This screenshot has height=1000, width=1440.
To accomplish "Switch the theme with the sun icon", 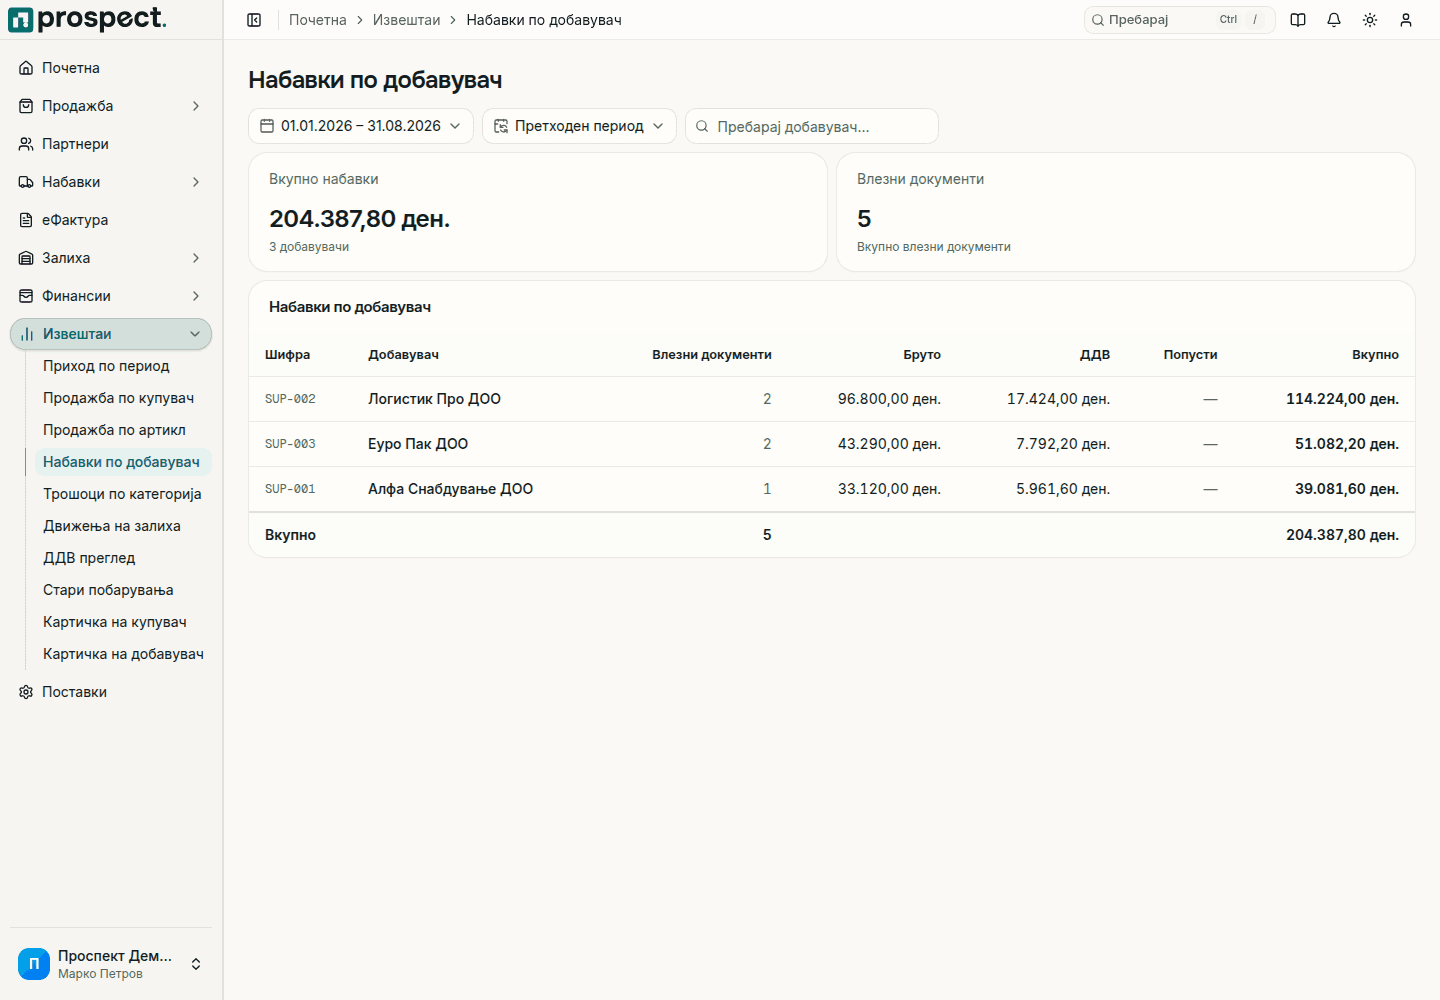I will pos(1370,20).
